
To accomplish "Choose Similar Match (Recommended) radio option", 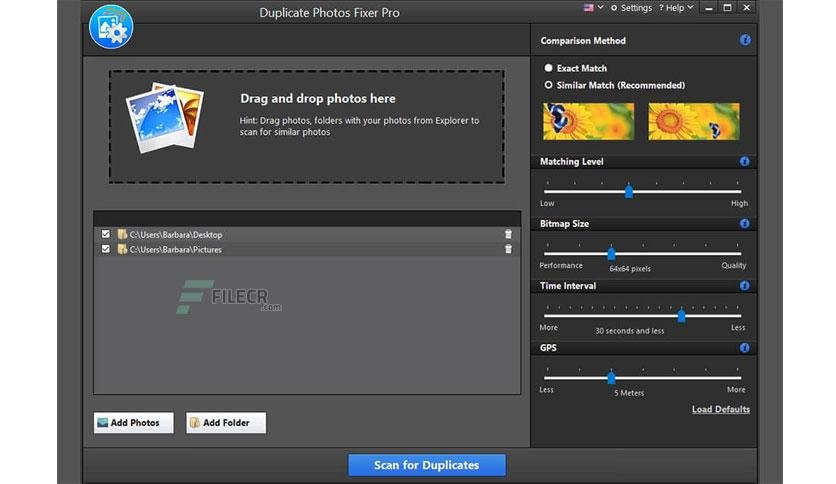I will (x=548, y=85).
